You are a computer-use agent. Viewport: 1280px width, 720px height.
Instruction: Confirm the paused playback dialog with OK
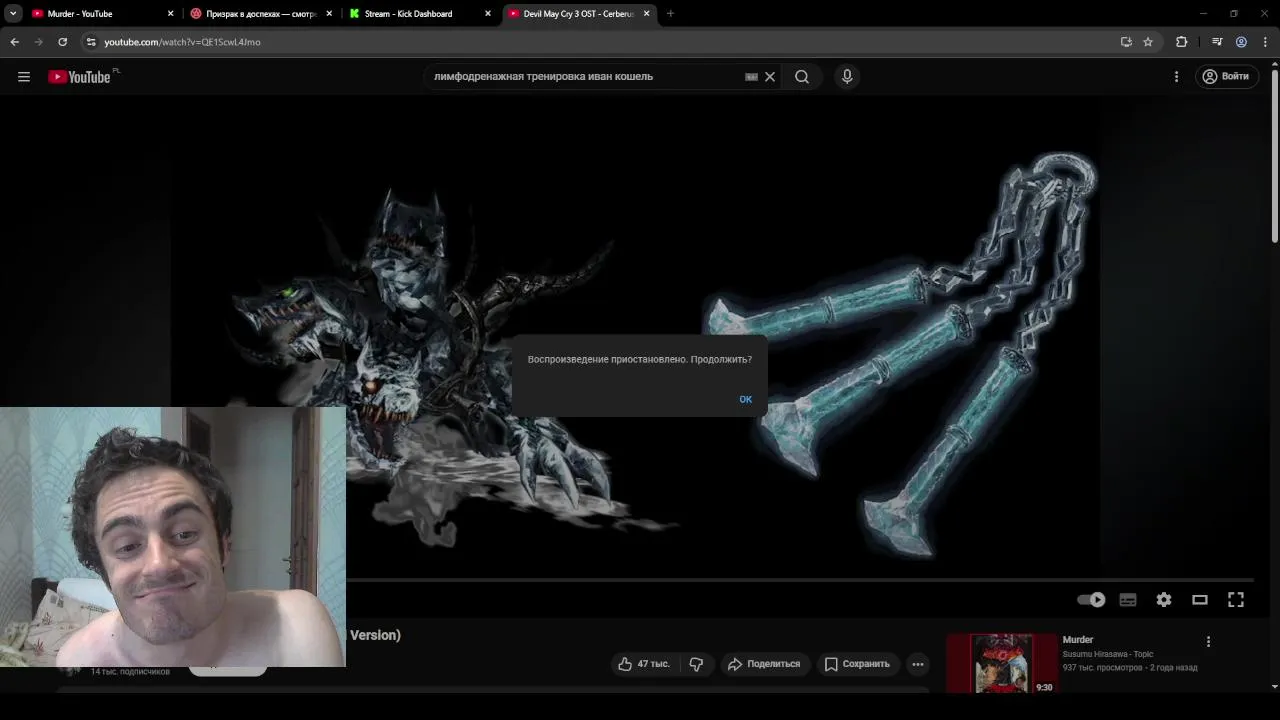745,399
